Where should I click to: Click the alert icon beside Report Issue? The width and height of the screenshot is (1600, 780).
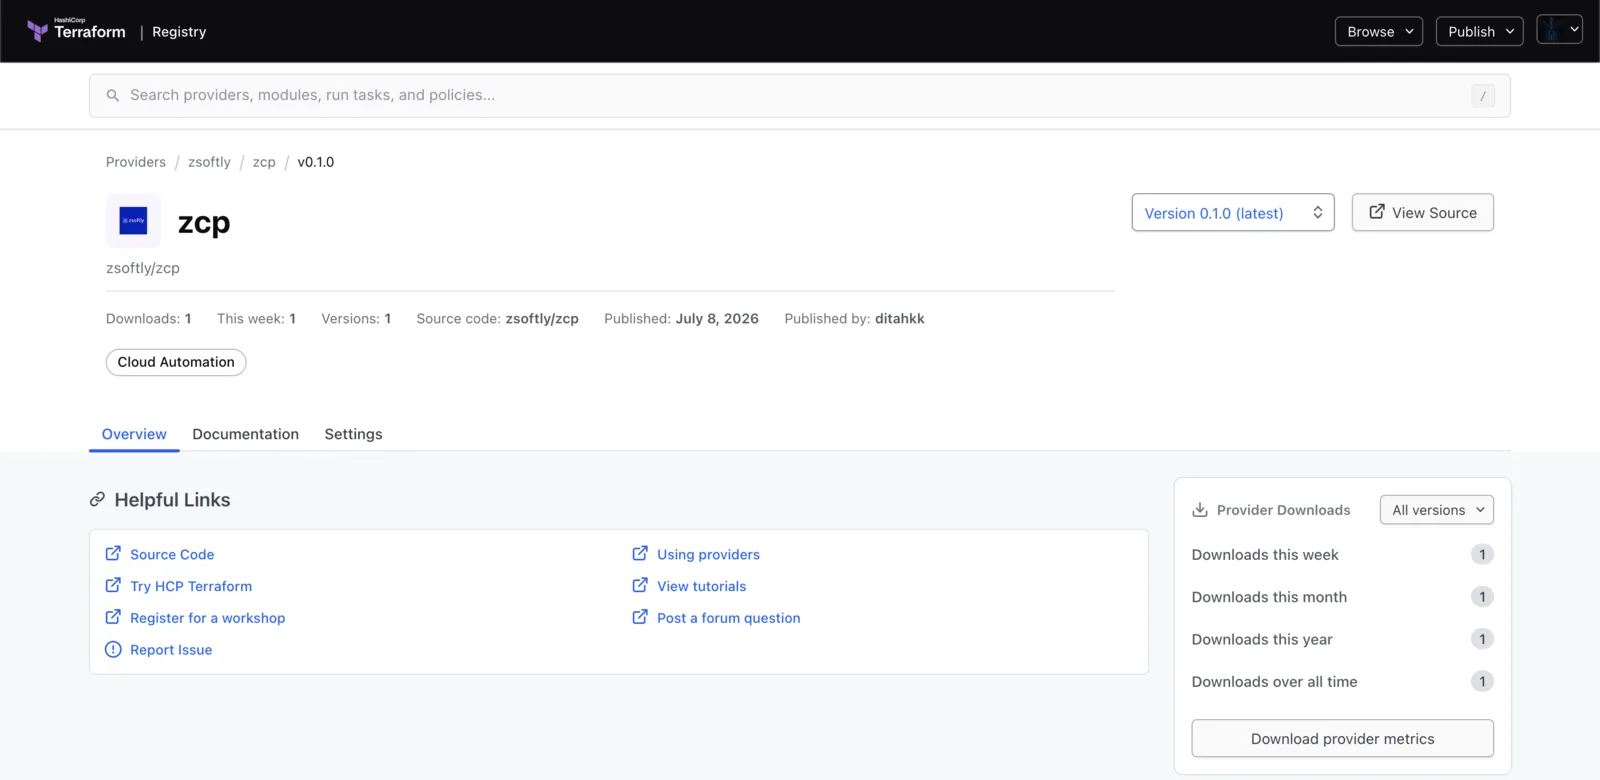pos(113,649)
